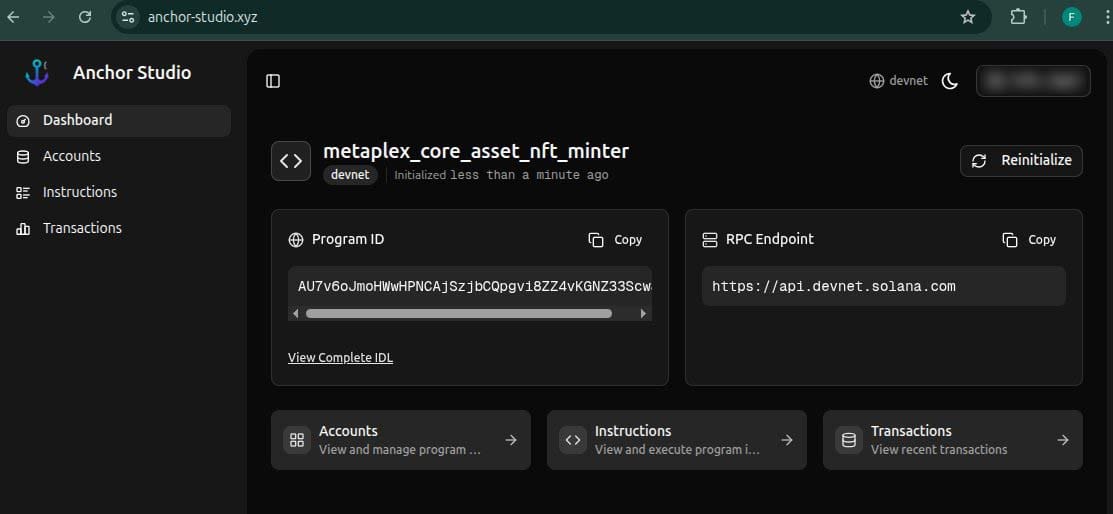Click the Program ID scrollbar right arrow
Screen dimensions: 1113x514
[644, 313]
